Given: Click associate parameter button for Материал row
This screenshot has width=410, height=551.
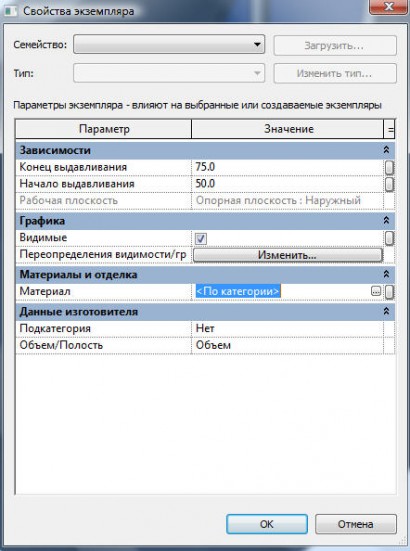Looking at the screenshot, I should pyautogui.click(x=389, y=292).
